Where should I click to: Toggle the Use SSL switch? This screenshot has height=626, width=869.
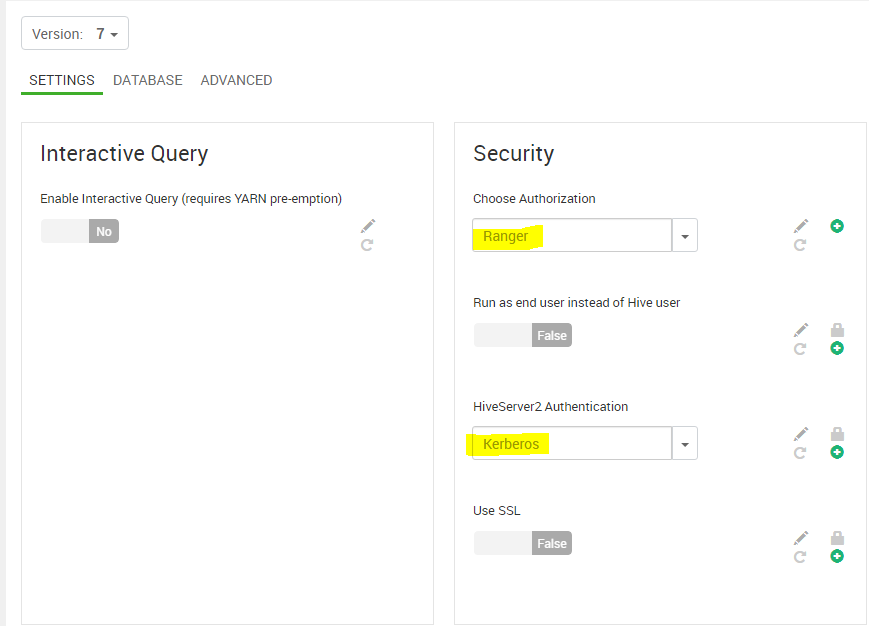pyautogui.click(x=522, y=543)
